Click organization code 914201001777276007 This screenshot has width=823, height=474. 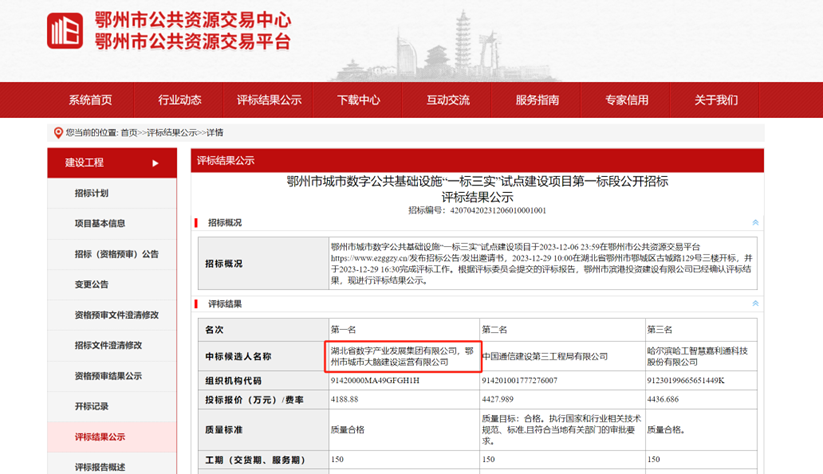520,381
